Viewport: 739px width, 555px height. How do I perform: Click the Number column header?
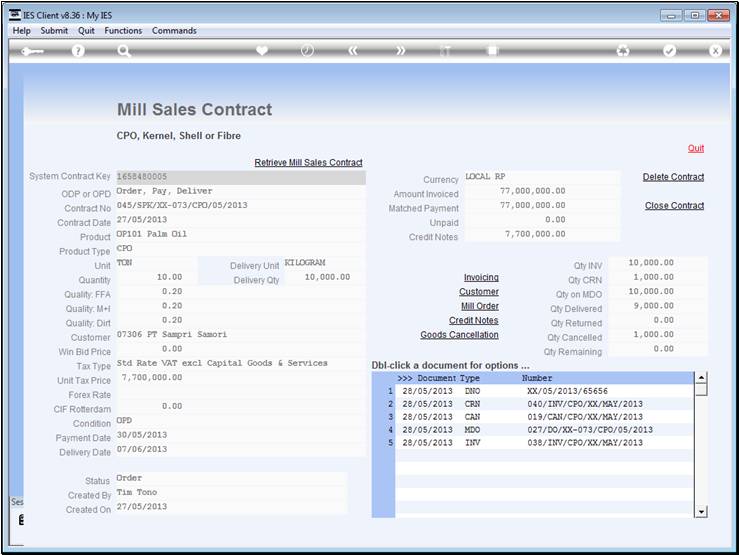(537, 378)
